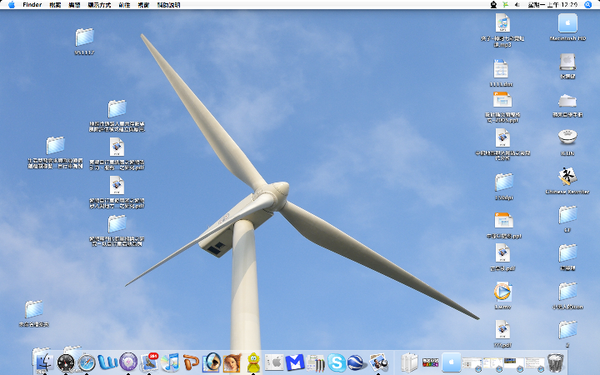Open the 前往 (Go) menu
Viewport: 600px width, 375px height.
pyautogui.click(x=124, y=5)
